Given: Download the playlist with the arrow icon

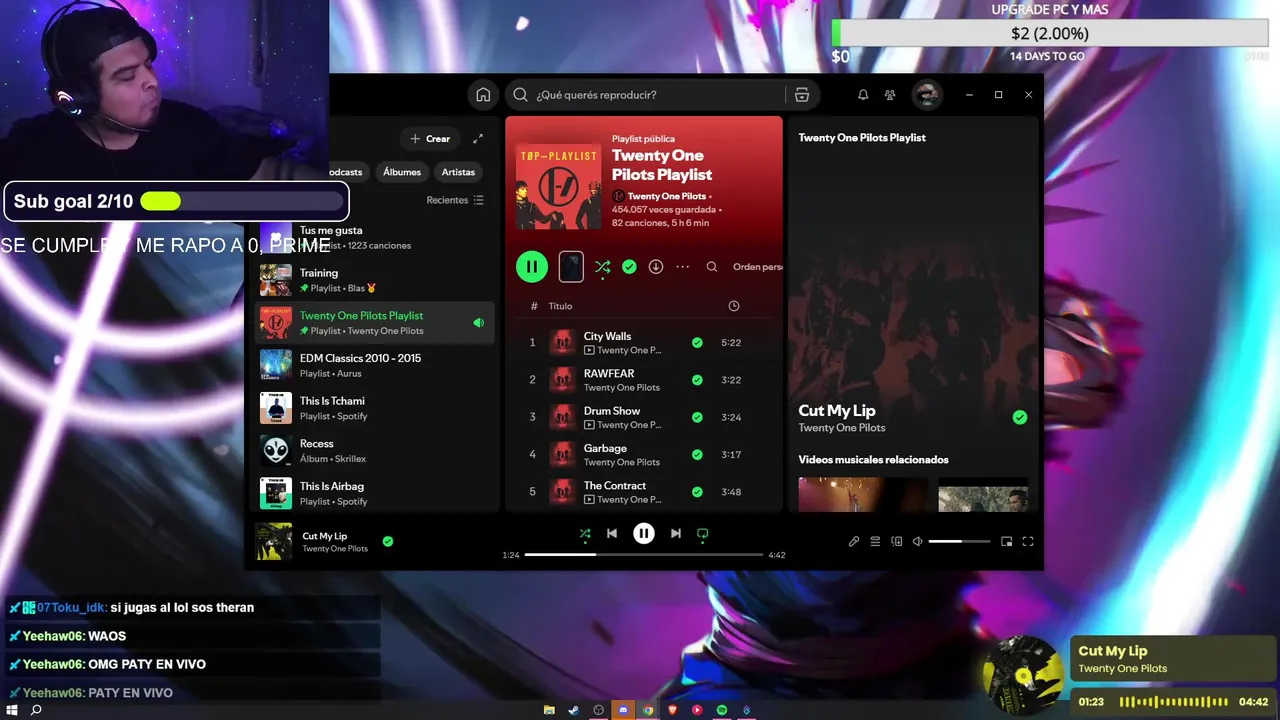Looking at the screenshot, I should [656, 267].
